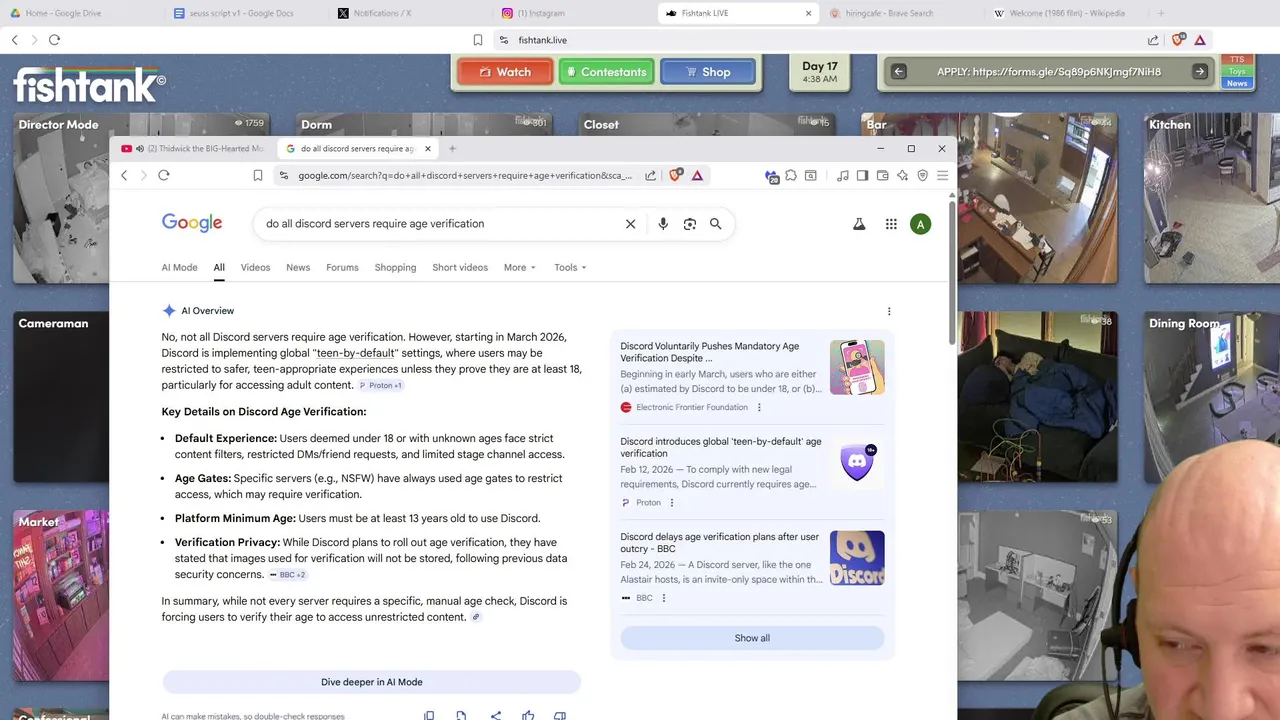The height and width of the screenshot is (720, 1280).
Task: Click the Fishtank Contestants button
Action: point(606,72)
